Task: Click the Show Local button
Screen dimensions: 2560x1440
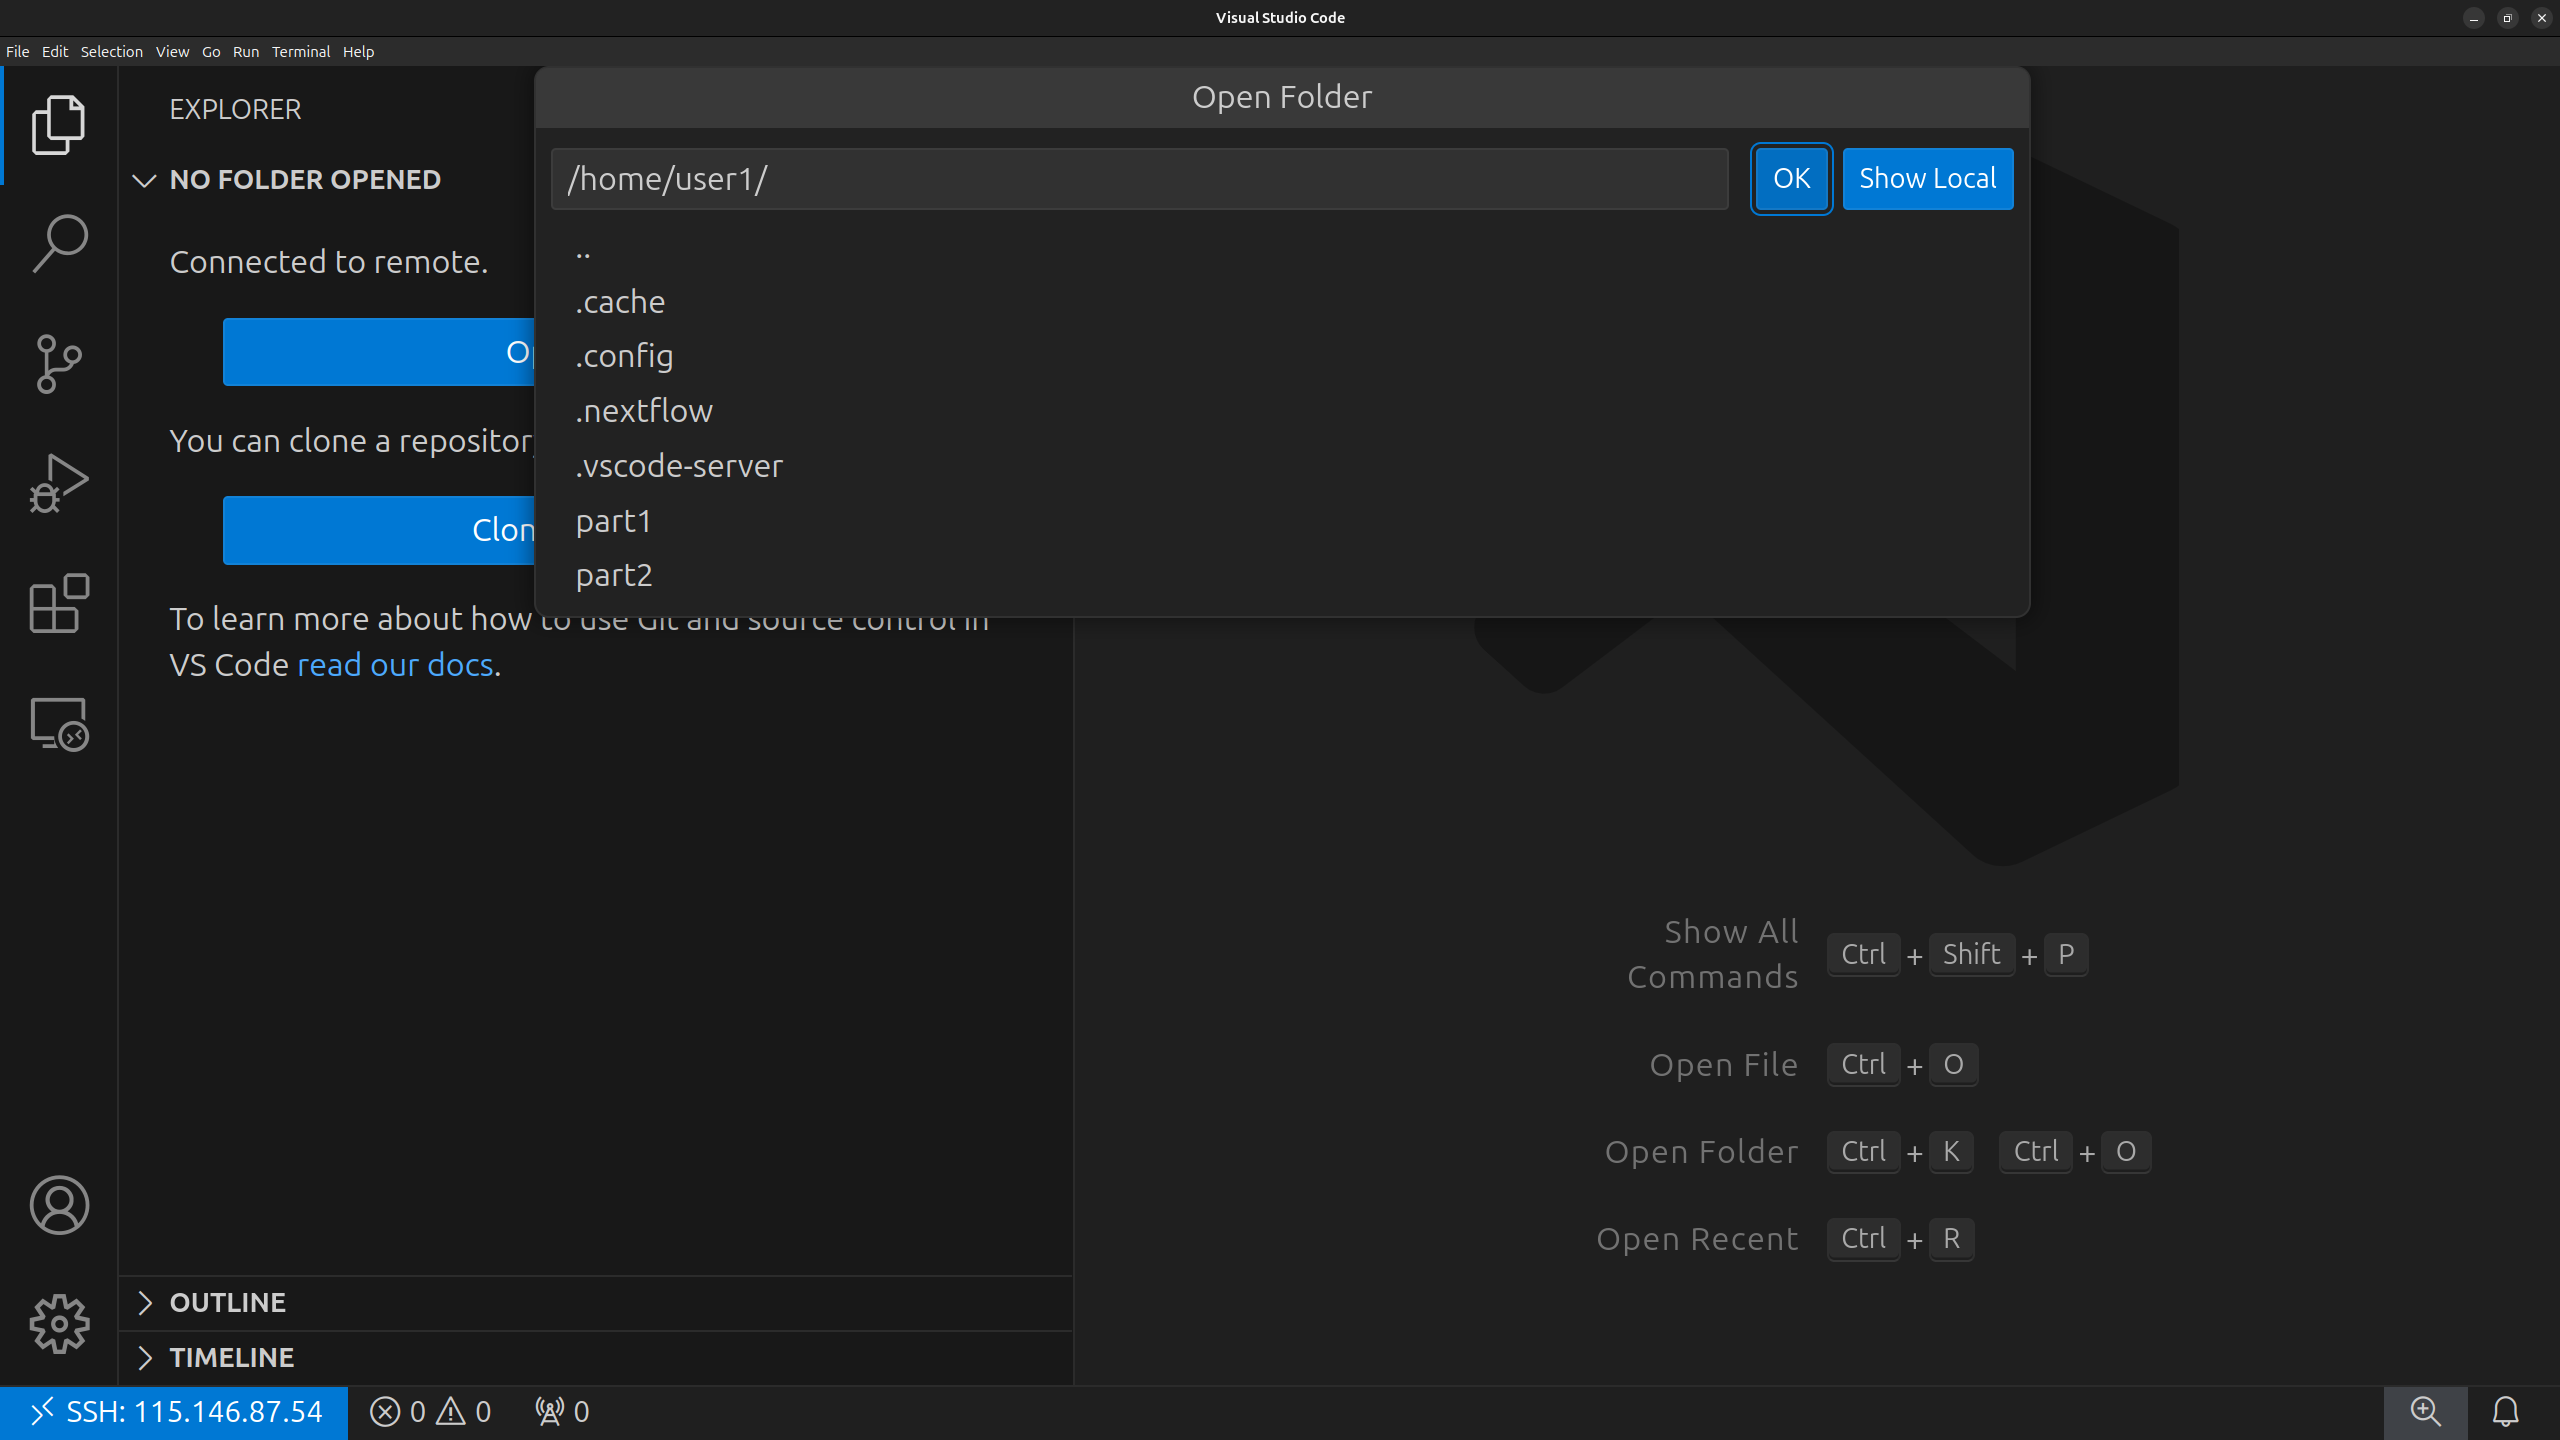Action: pyautogui.click(x=1927, y=179)
